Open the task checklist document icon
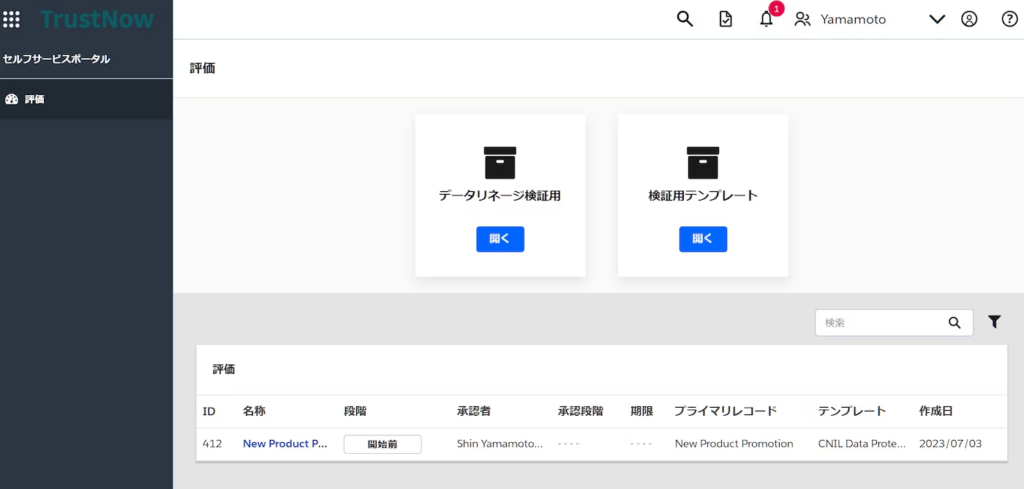This screenshot has height=489, width=1024. point(726,19)
